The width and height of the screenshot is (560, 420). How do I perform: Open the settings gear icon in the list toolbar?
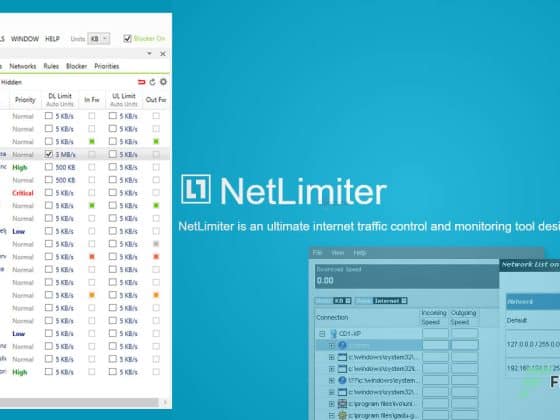pos(163,82)
